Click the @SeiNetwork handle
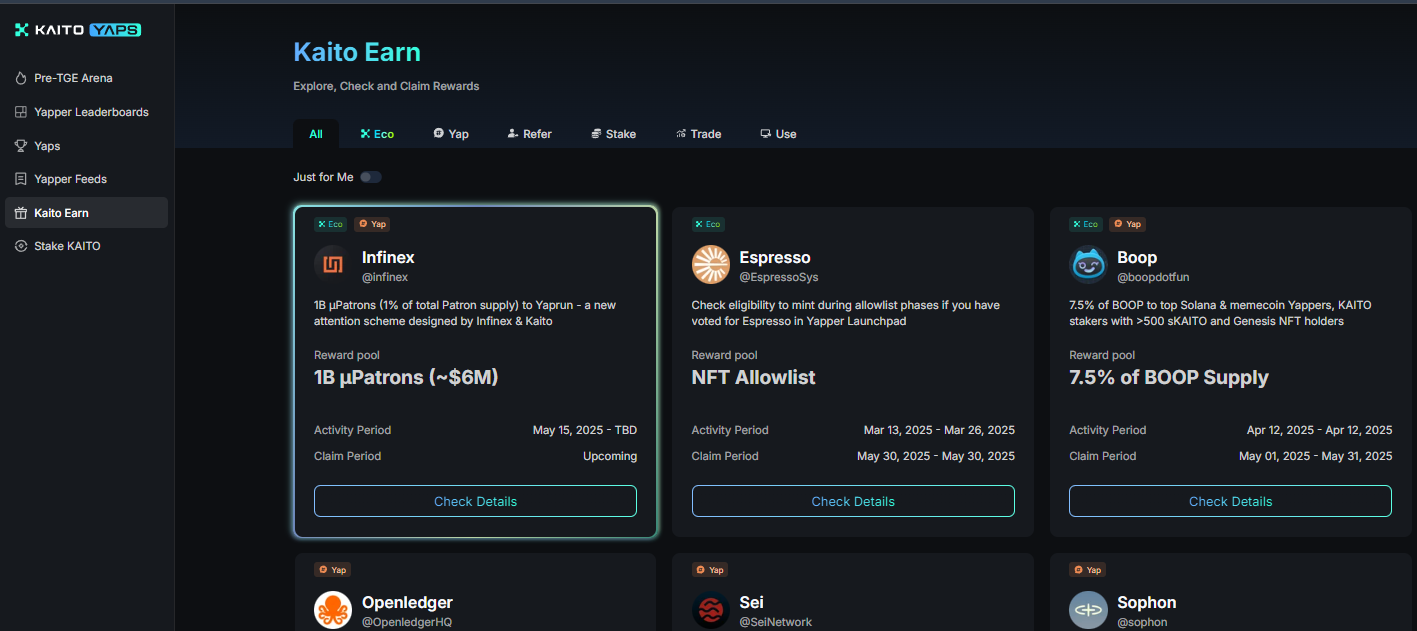Image resolution: width=1417 pixels, height=631 pixels. (775, 622)
